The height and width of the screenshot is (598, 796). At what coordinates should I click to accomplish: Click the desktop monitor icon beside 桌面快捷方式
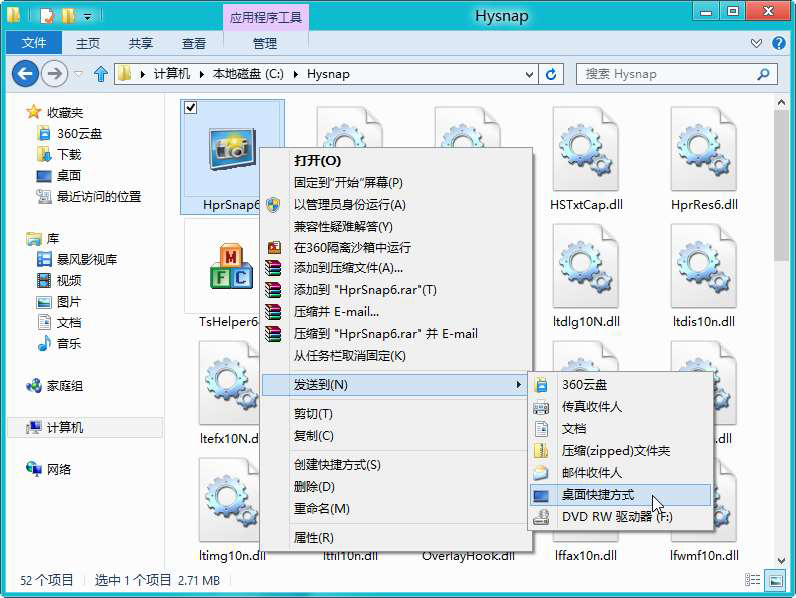pos(541,495)
